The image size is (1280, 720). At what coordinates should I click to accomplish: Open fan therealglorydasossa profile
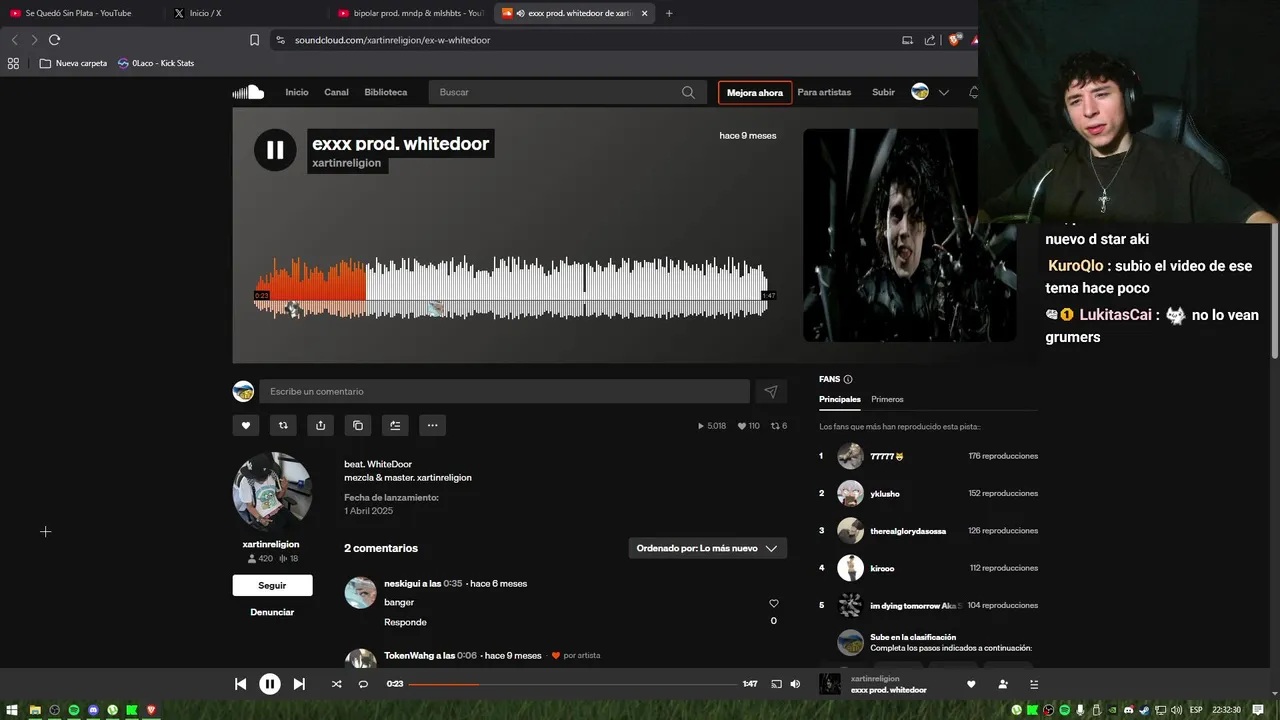[x=908, y=531]
